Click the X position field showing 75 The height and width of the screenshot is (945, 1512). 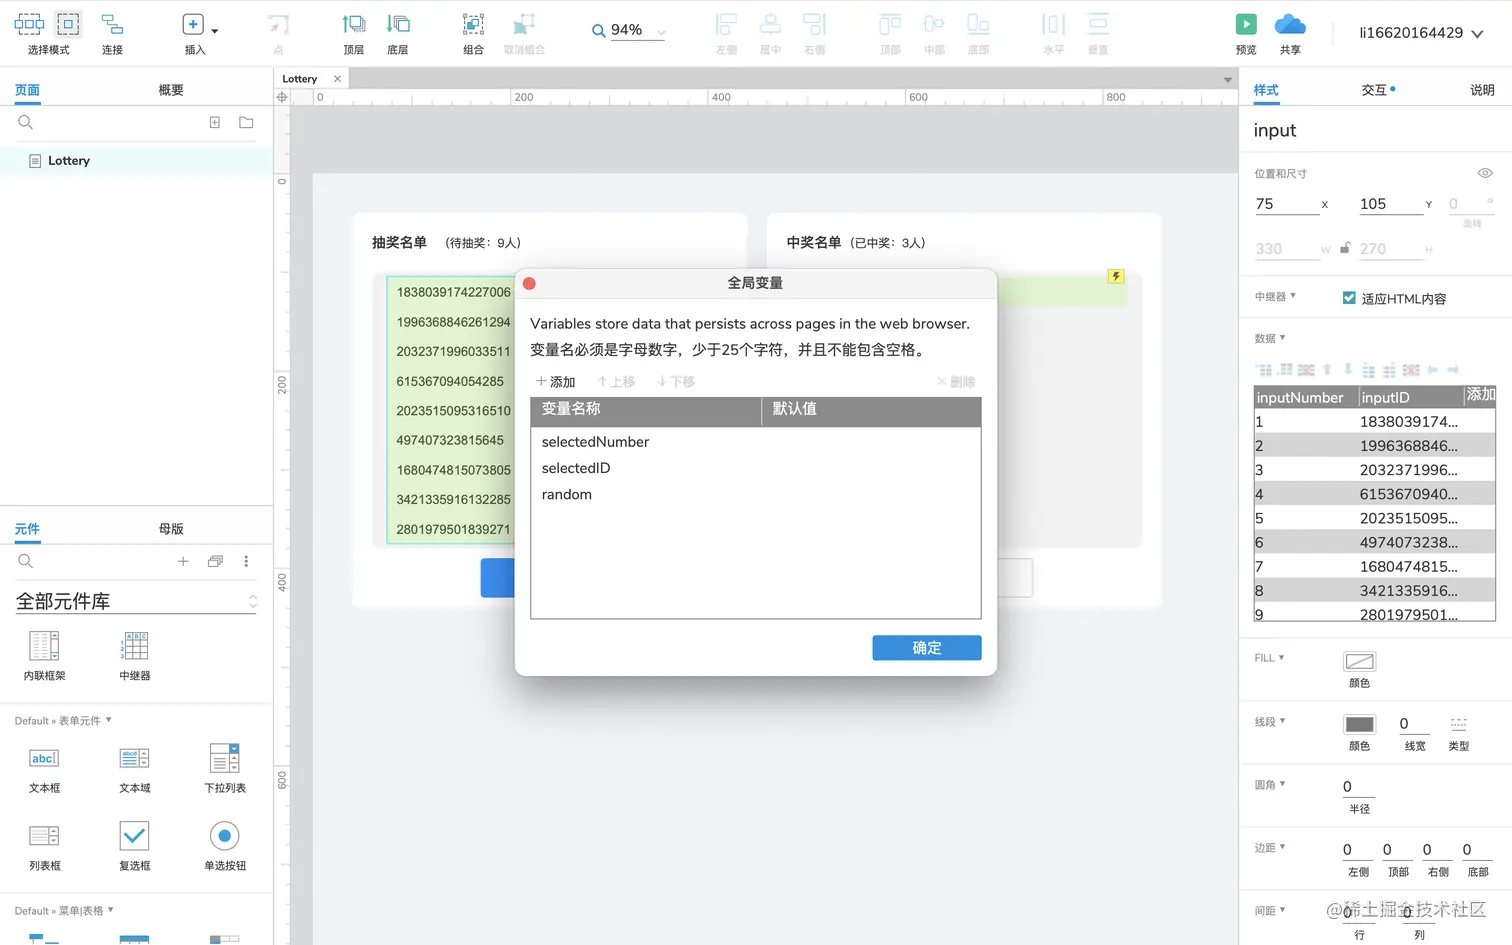[1287, 204]
